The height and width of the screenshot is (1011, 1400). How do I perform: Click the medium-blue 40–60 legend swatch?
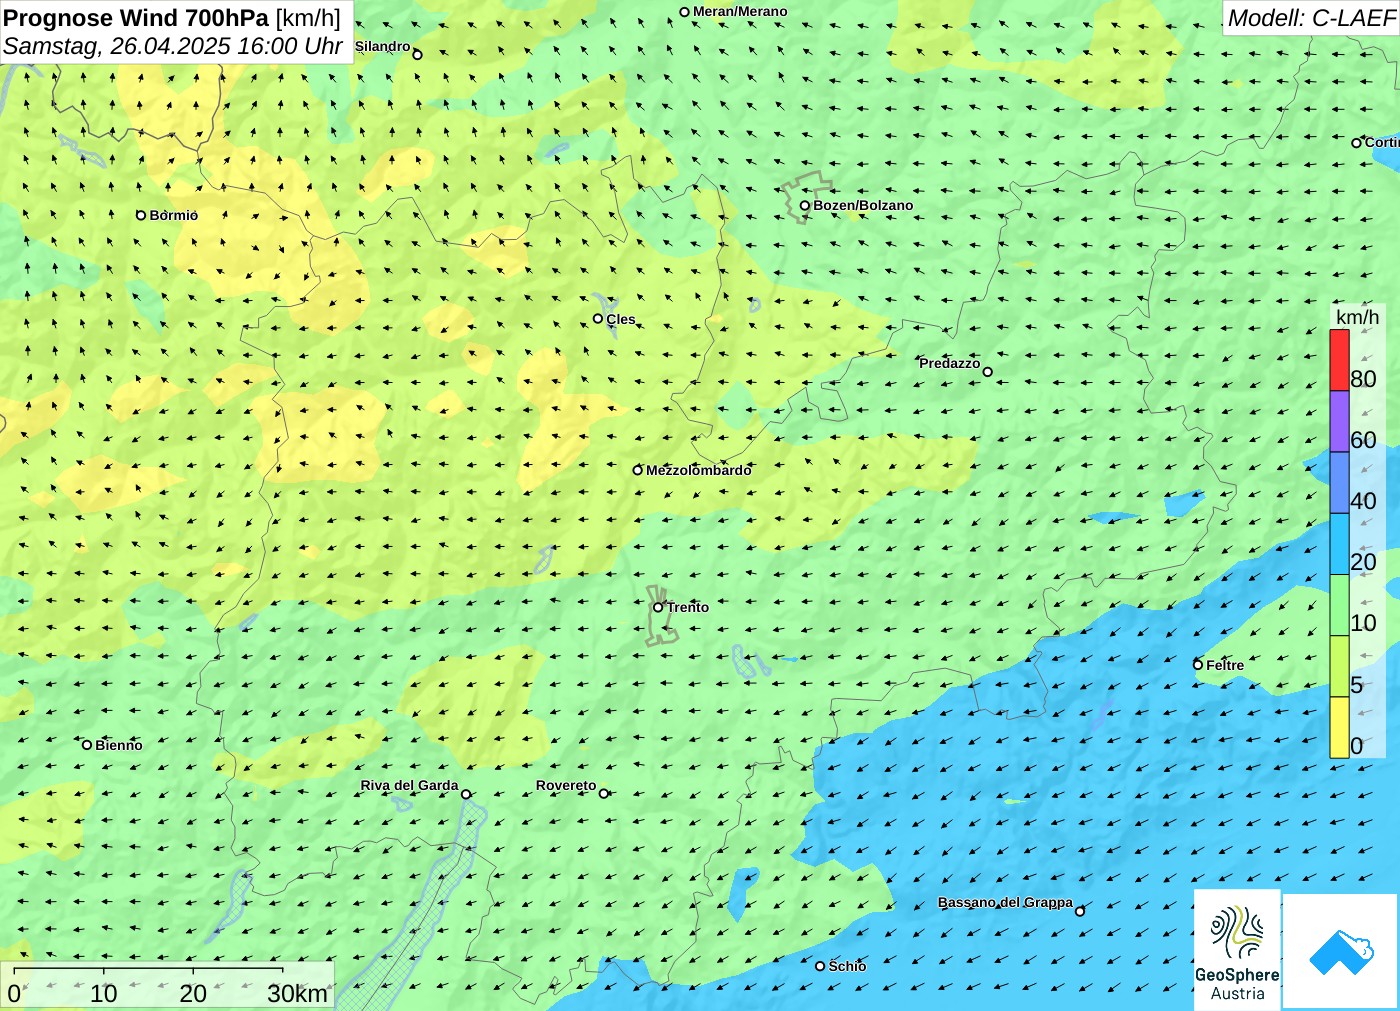click(x=1339, y=483)
